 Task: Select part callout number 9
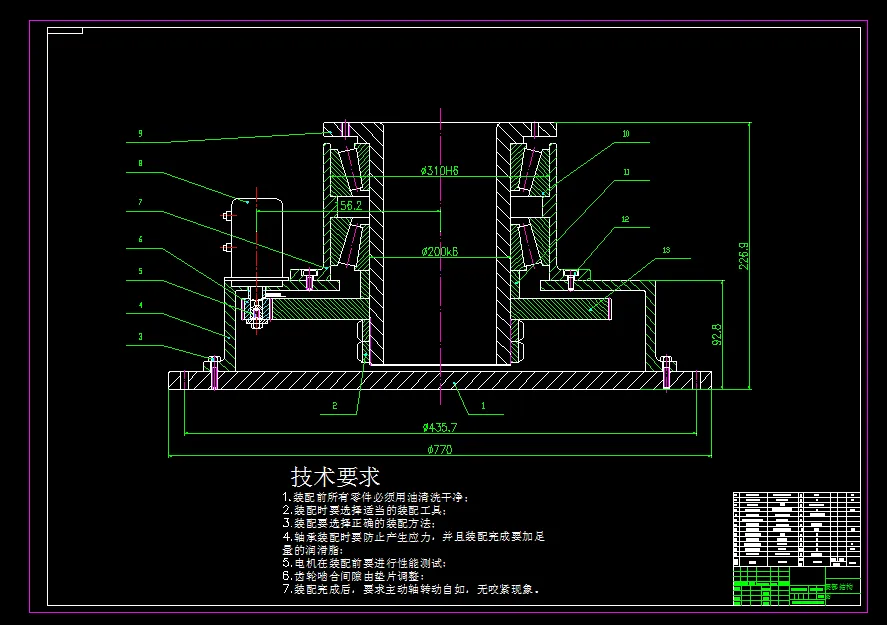140,133
